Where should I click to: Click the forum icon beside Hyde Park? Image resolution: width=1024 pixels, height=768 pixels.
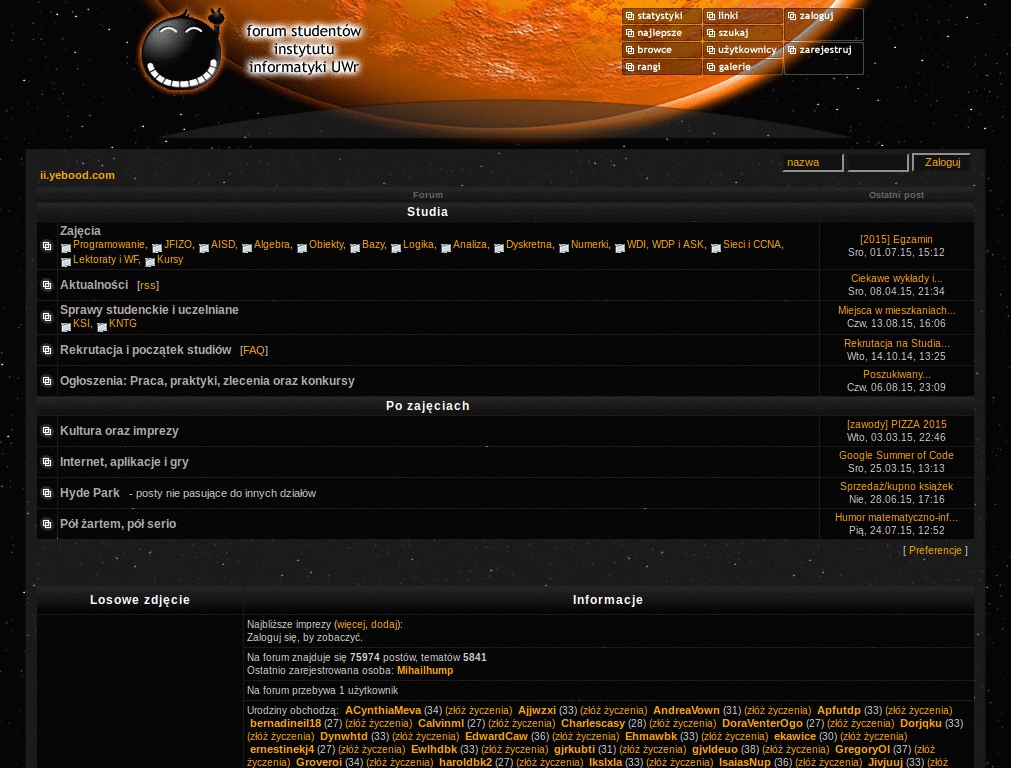(47, 493)
